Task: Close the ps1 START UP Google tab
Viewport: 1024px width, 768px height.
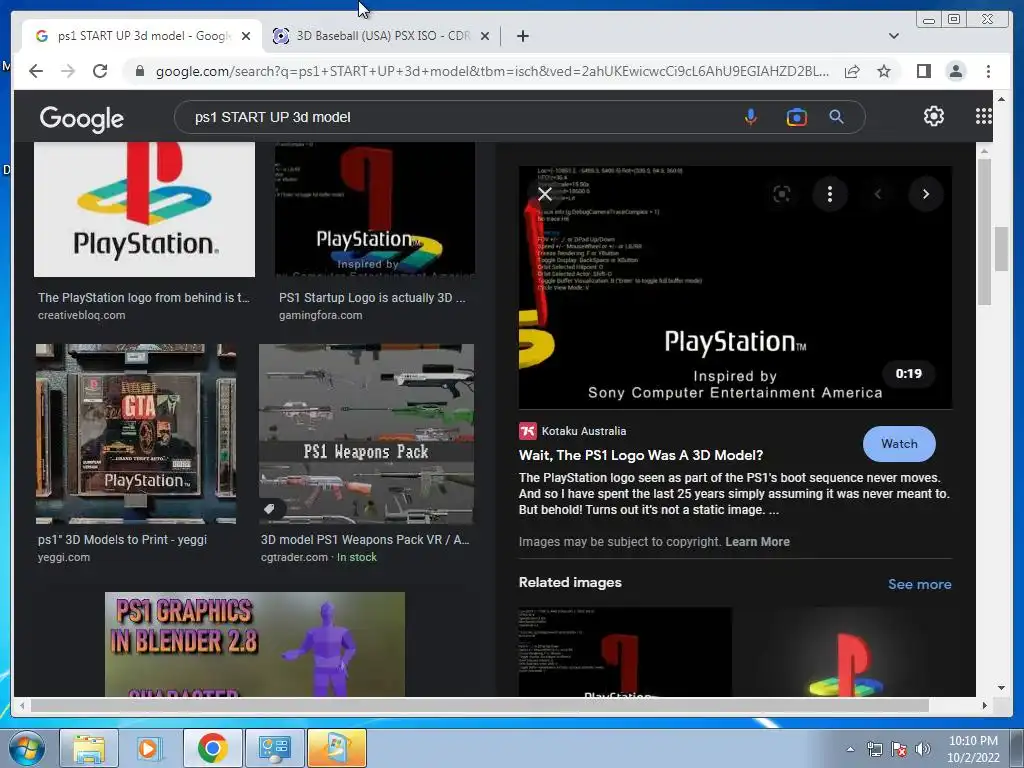Action: pyautogui.click(x=246, y=36)
